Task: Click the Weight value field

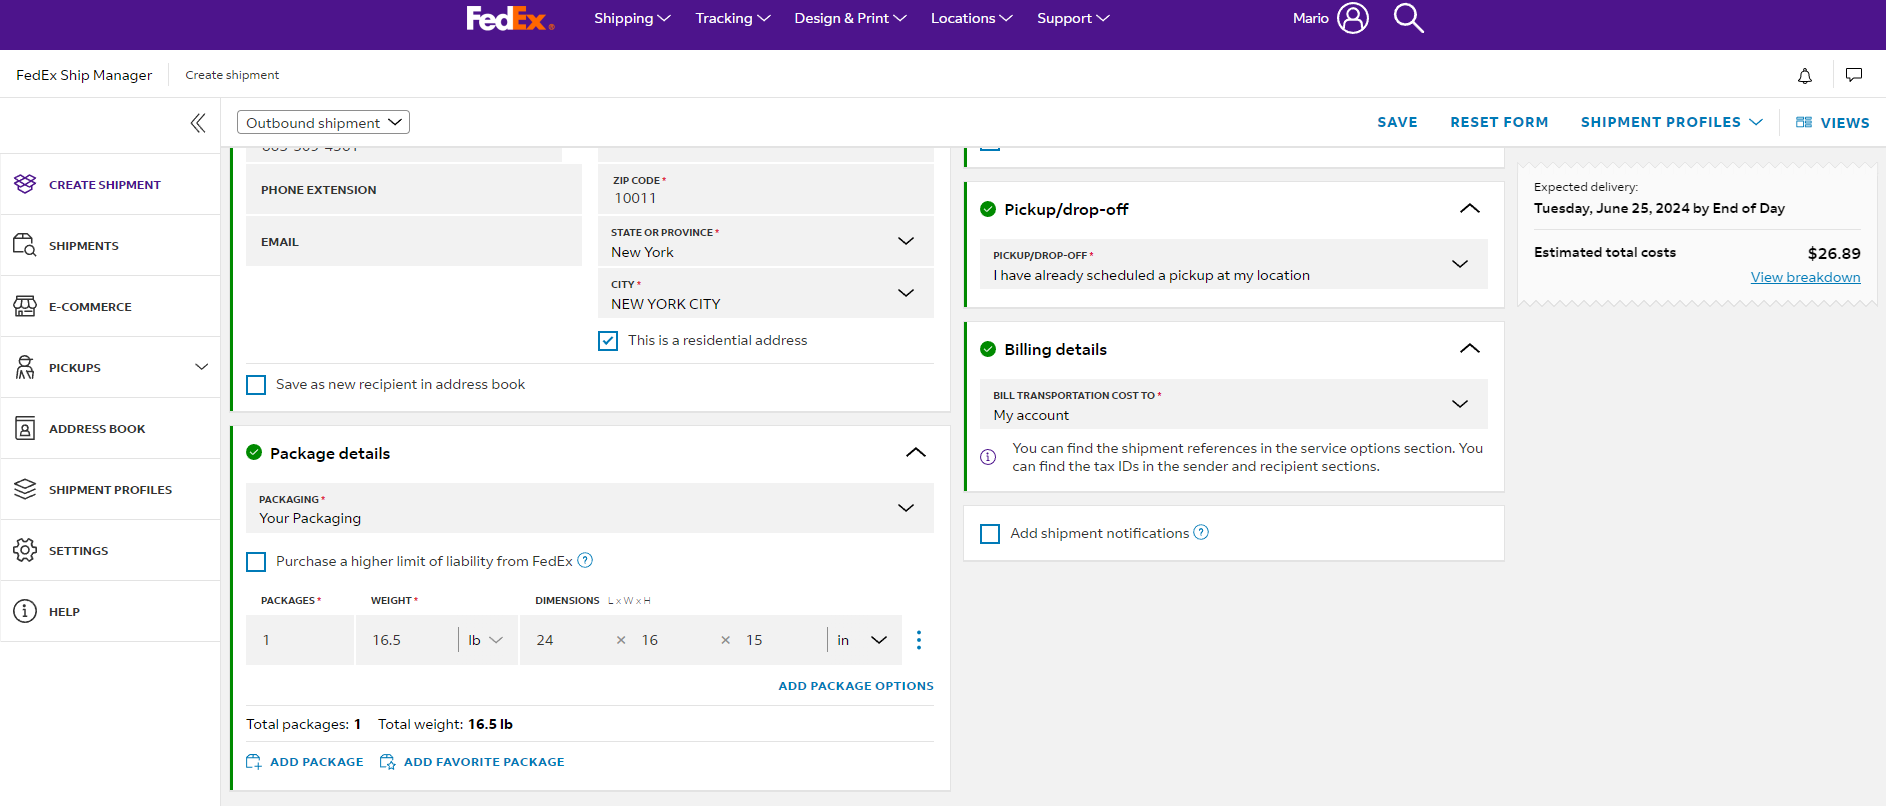Action: coord(408,640)
